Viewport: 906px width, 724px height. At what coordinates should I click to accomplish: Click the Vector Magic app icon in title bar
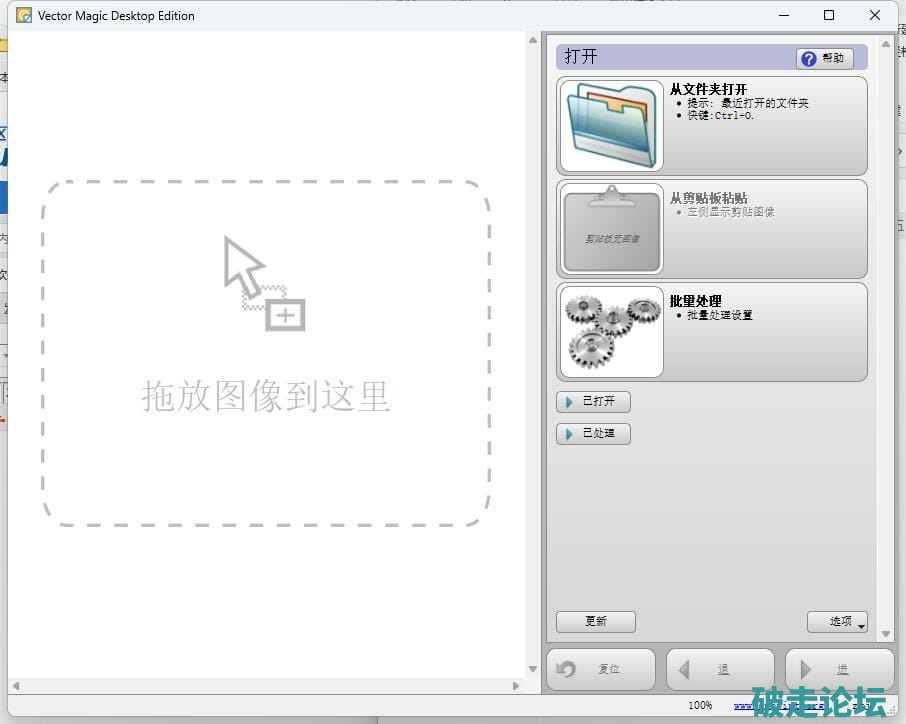pos(24,16)
